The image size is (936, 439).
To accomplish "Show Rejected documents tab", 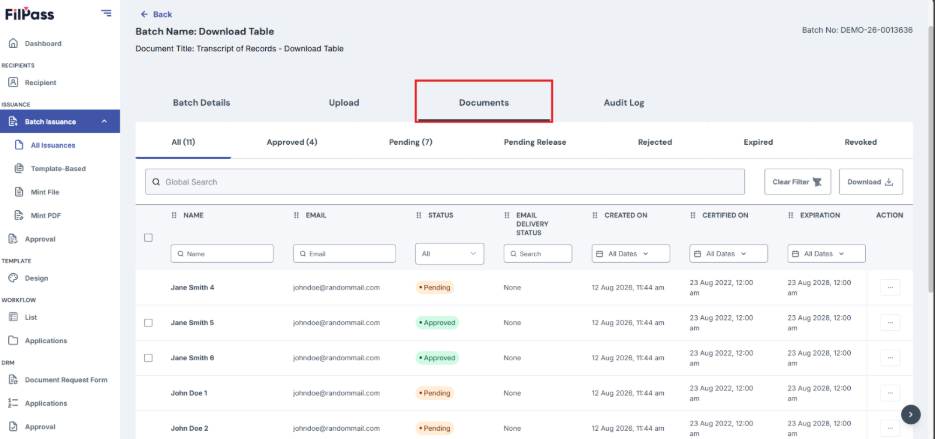I will click(655, 142).
